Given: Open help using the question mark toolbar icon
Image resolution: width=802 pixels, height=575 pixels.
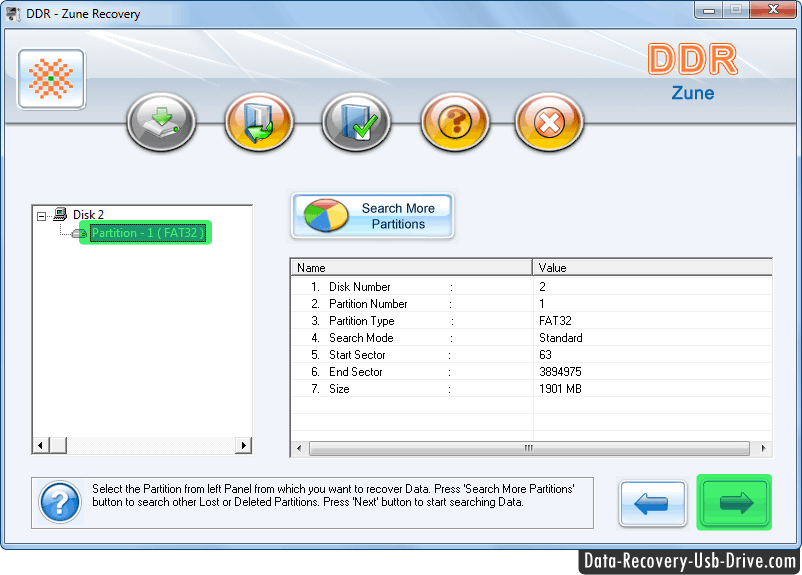Looking at the screenshot, I should pyautogui.click(x=455, y=122).
